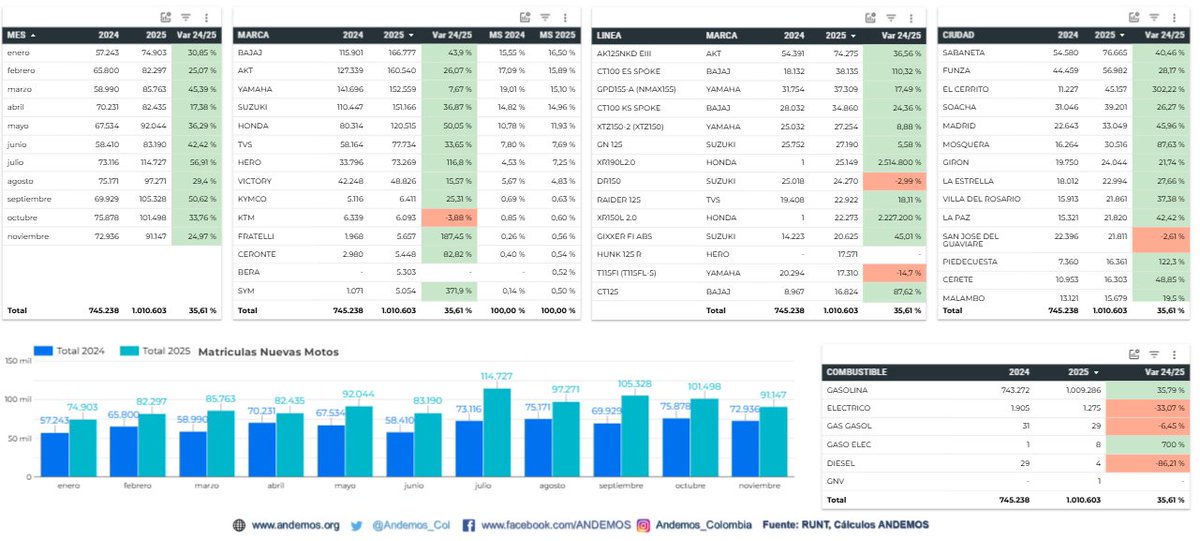This screenshot has height=541, width=1200.
Task: Click GASO ELEC row in COMBUSTIBLE table
Action: (x=1006, y=445)
